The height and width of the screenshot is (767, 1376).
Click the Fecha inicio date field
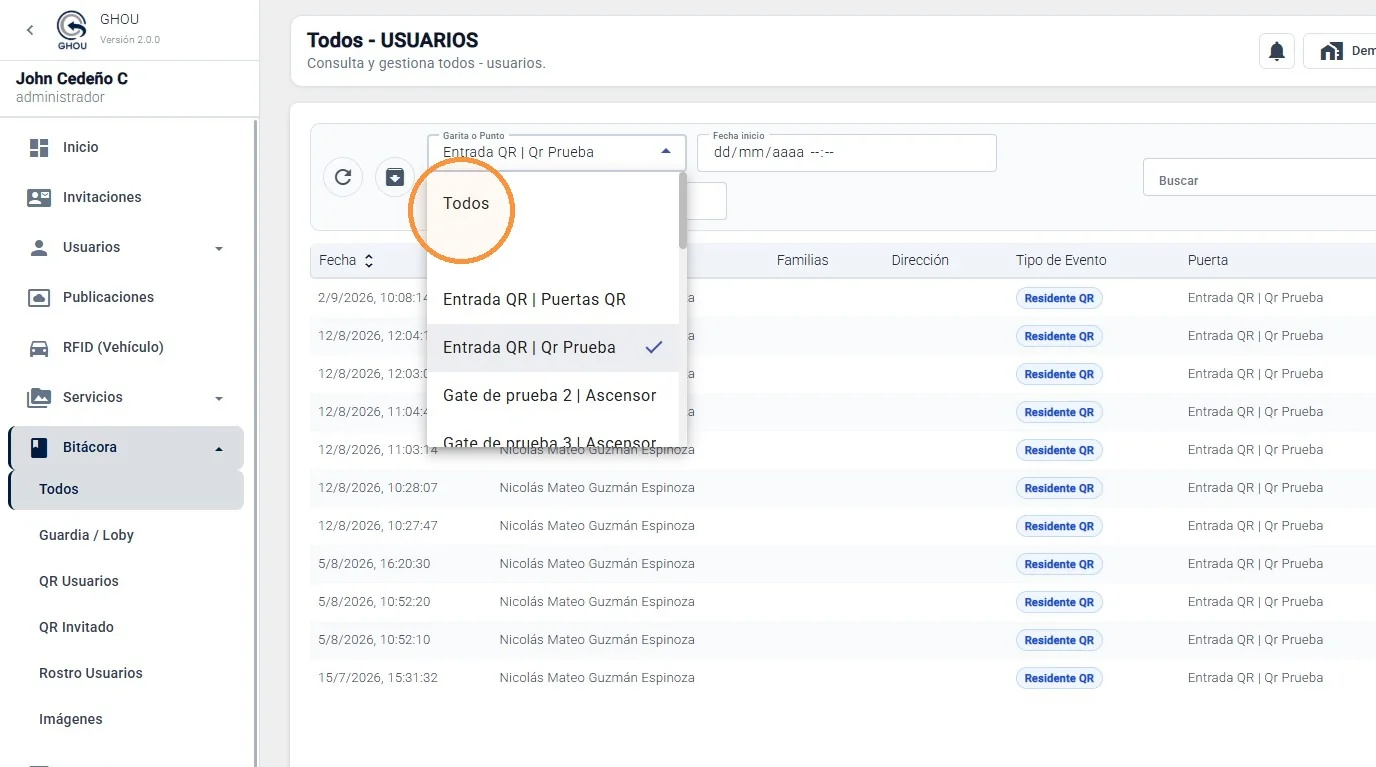point(847,153)
